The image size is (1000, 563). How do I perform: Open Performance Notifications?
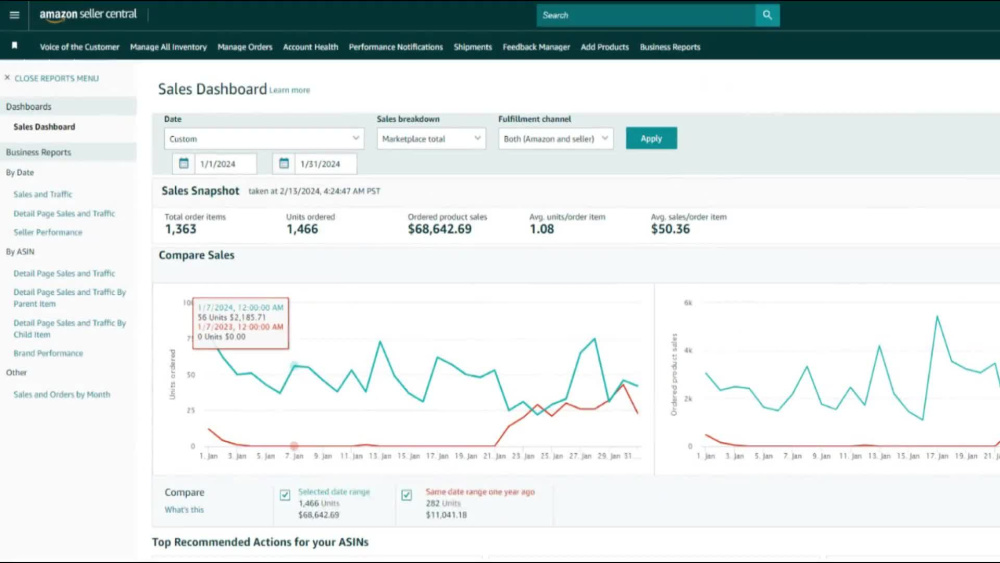point(395,47)
